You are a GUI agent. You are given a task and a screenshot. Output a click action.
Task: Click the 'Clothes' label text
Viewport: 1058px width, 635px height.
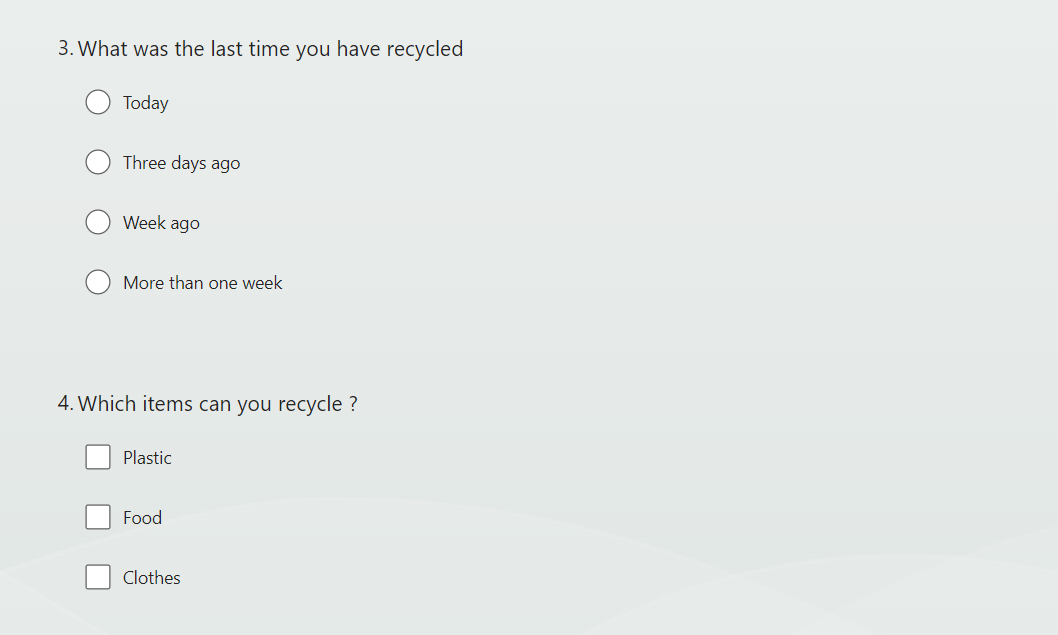tap(152, 578)
